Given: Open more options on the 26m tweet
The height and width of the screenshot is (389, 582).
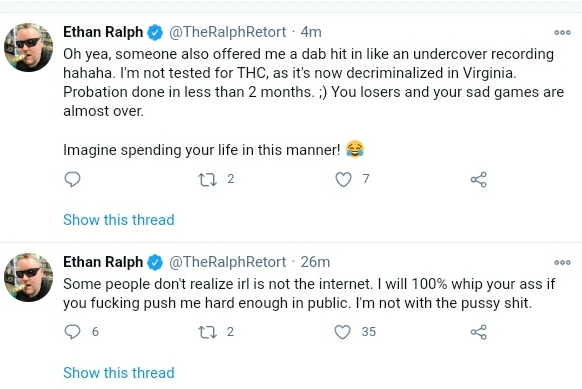Looking at the screenshot, I should (562, 262).
